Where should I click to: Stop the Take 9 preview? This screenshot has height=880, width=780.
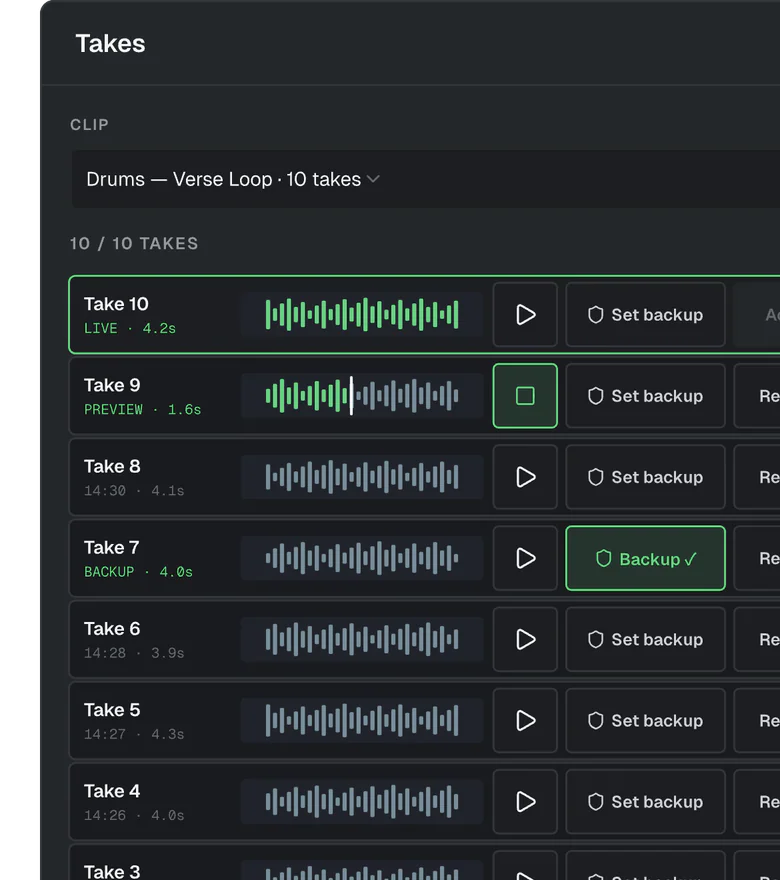[x=525, y=396]
